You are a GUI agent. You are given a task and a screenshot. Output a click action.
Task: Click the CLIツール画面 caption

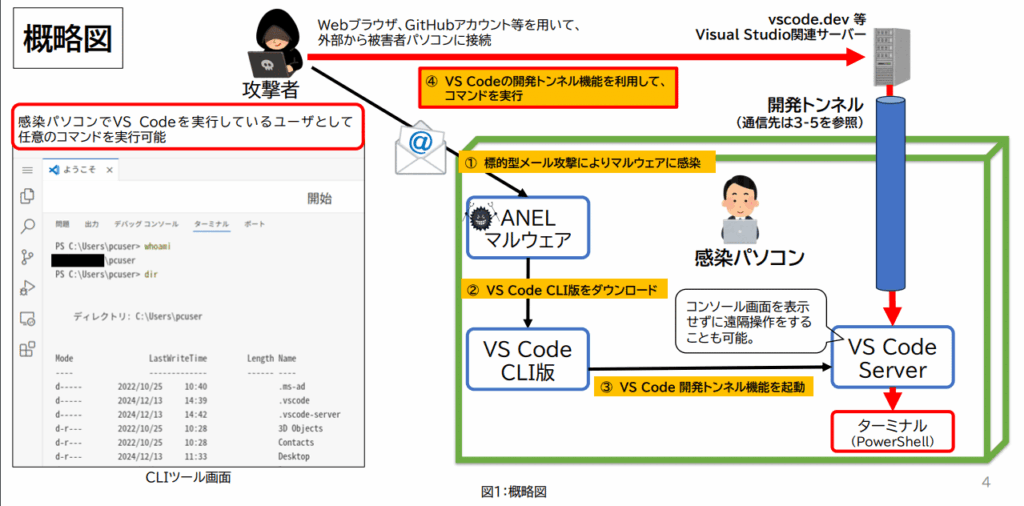(x=189, y=479)
